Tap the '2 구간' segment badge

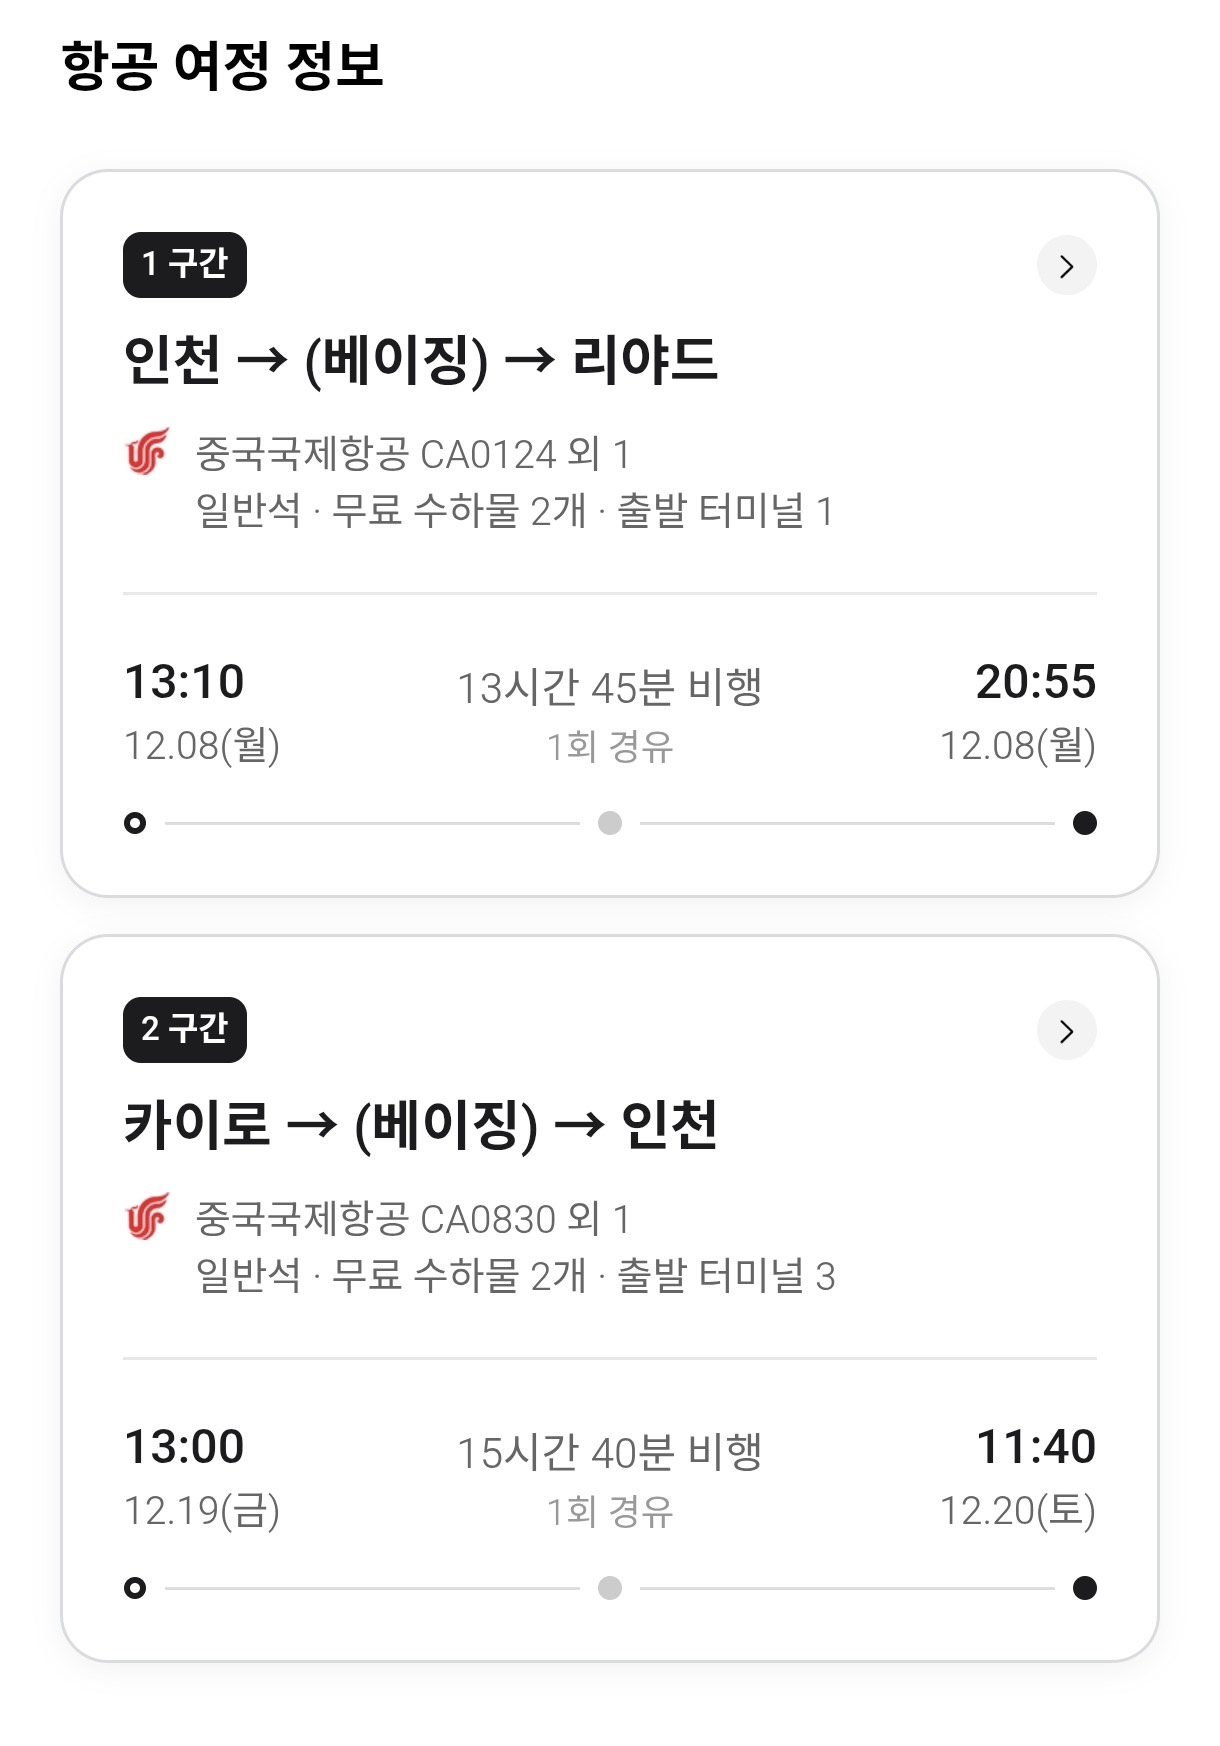(185, 1030)
